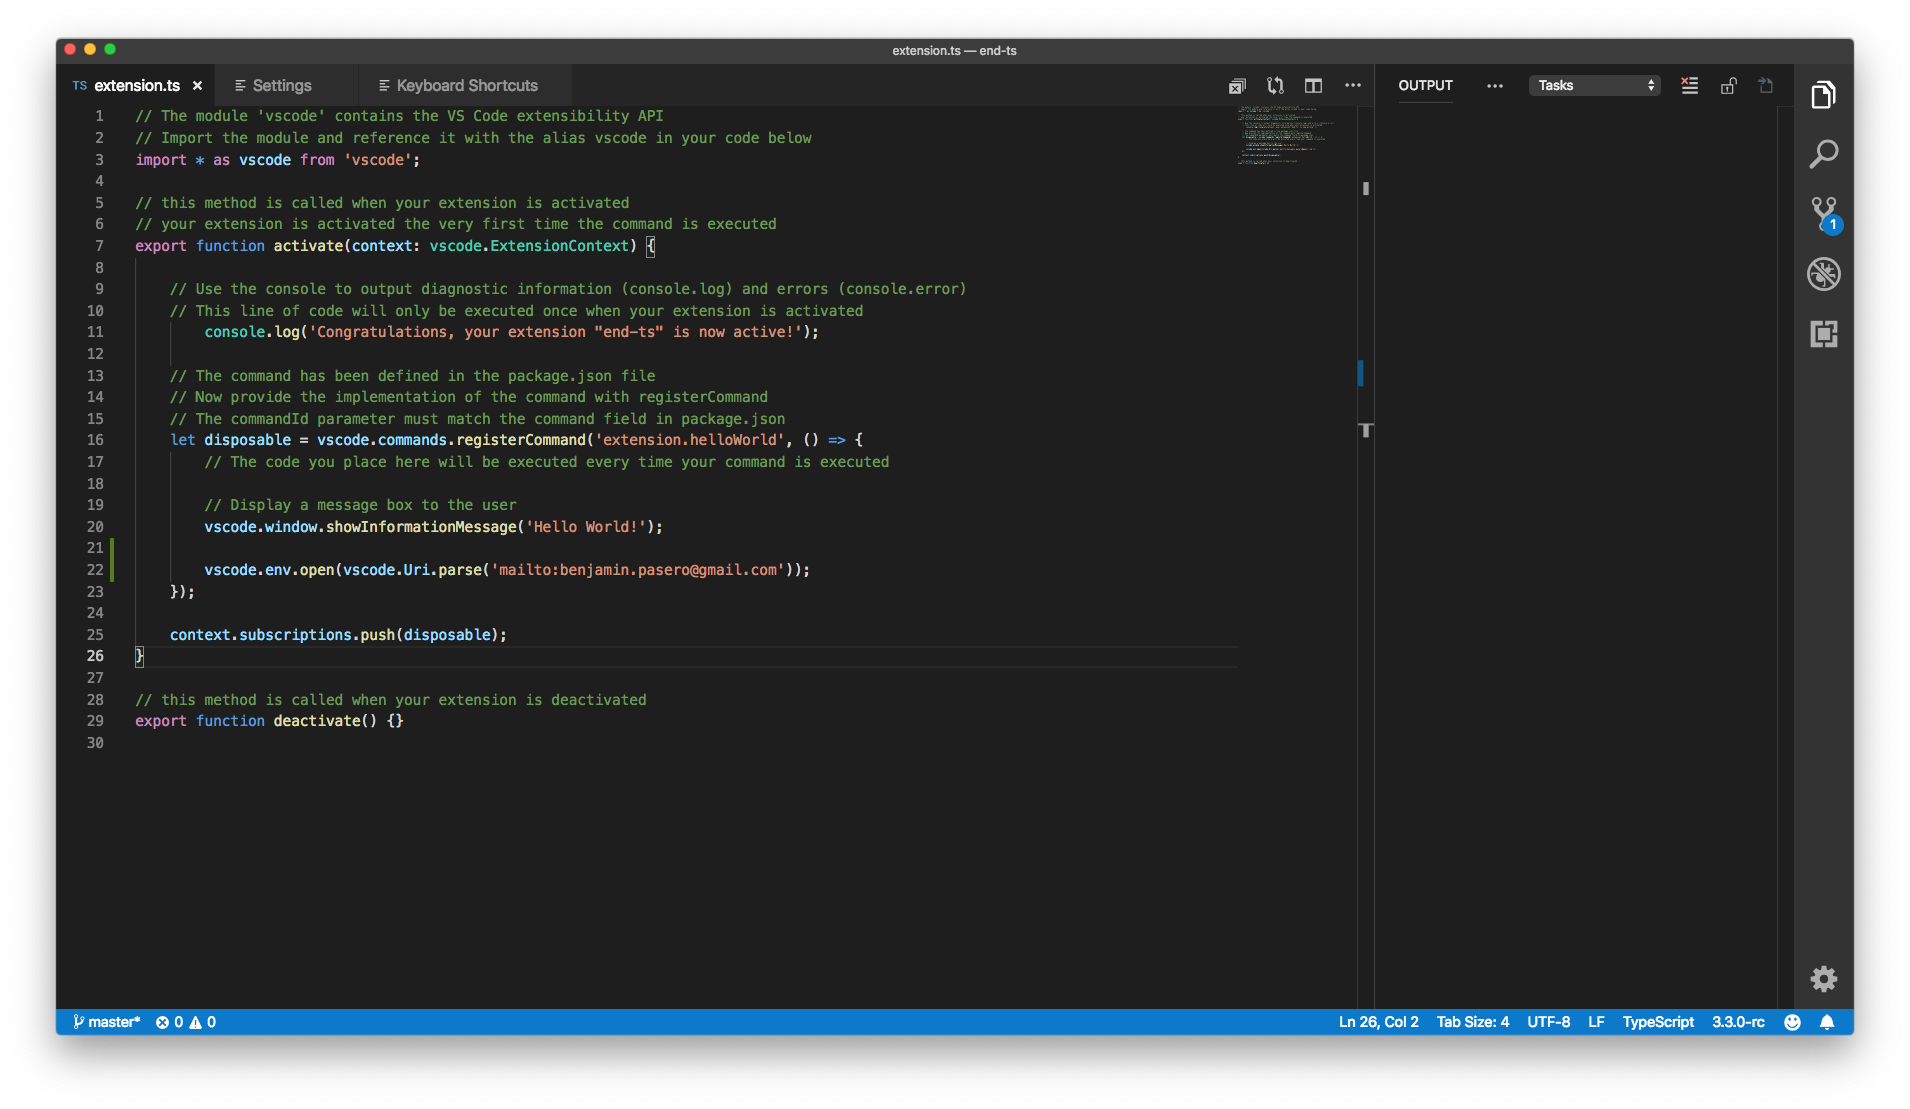
Task: Open the output log file icon
Action: (1766, 86)
